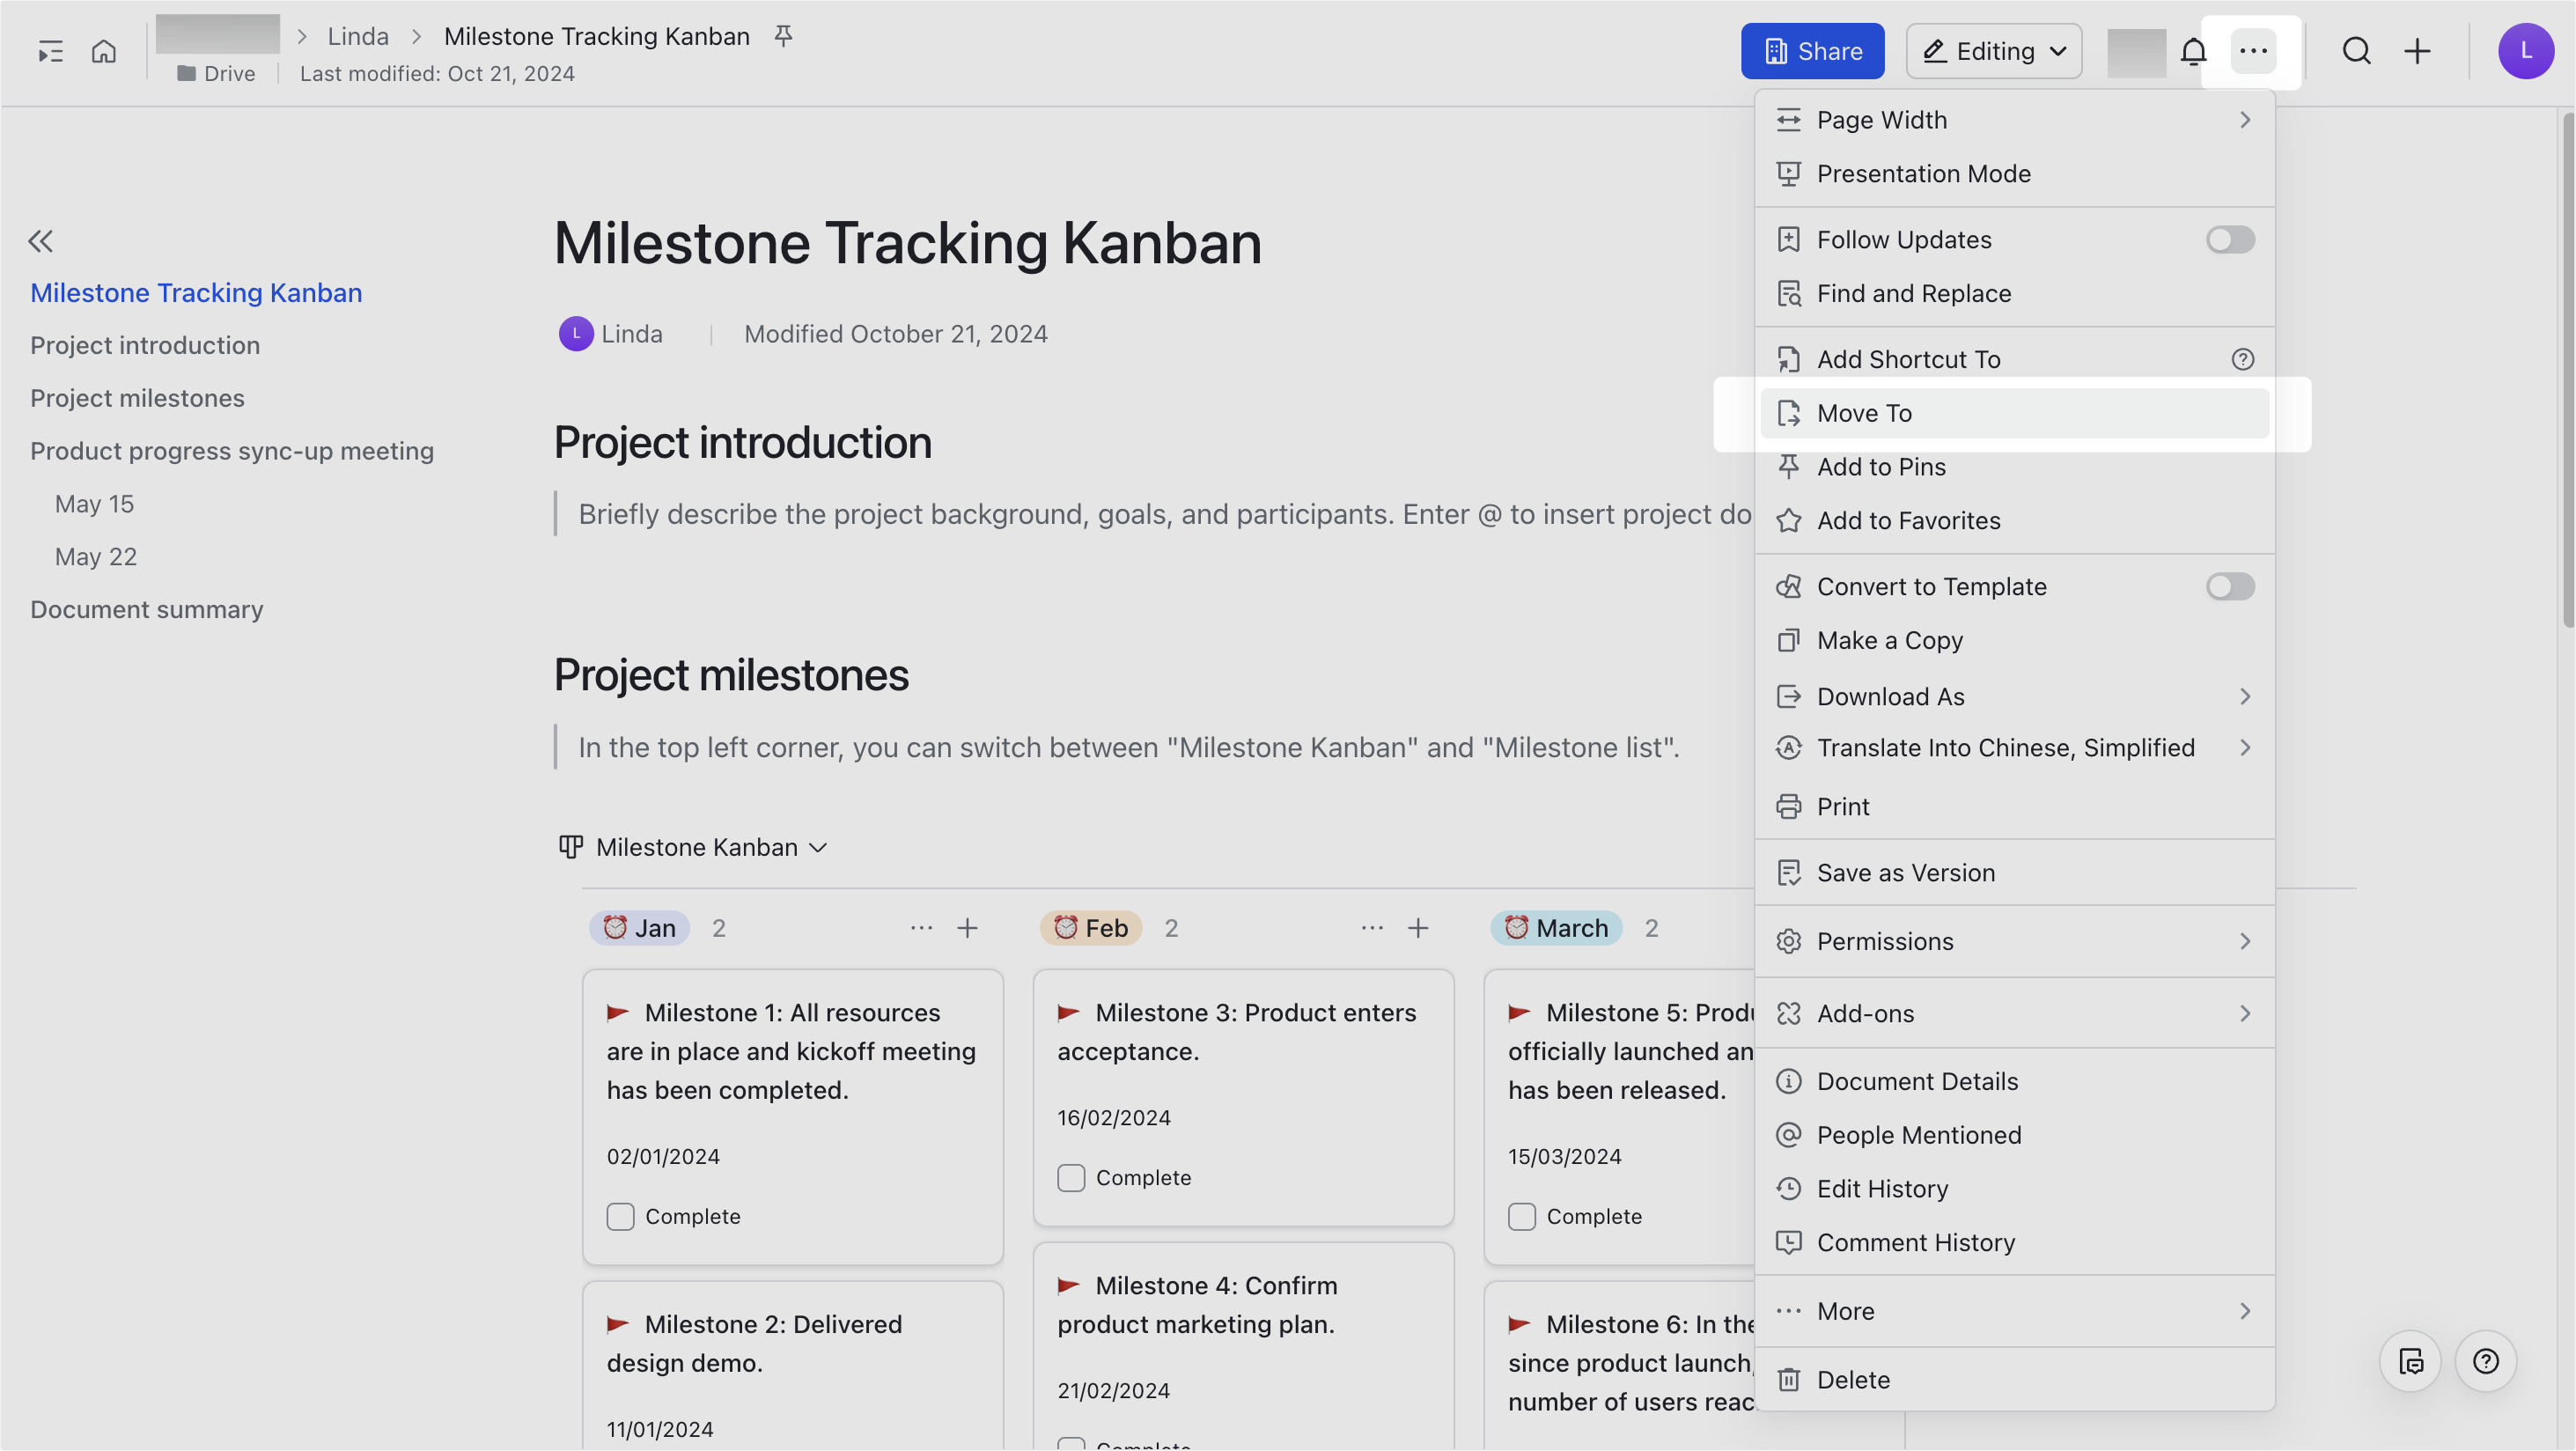
Task: Open the Linda breadcrumb link
Action: [358, 36]
